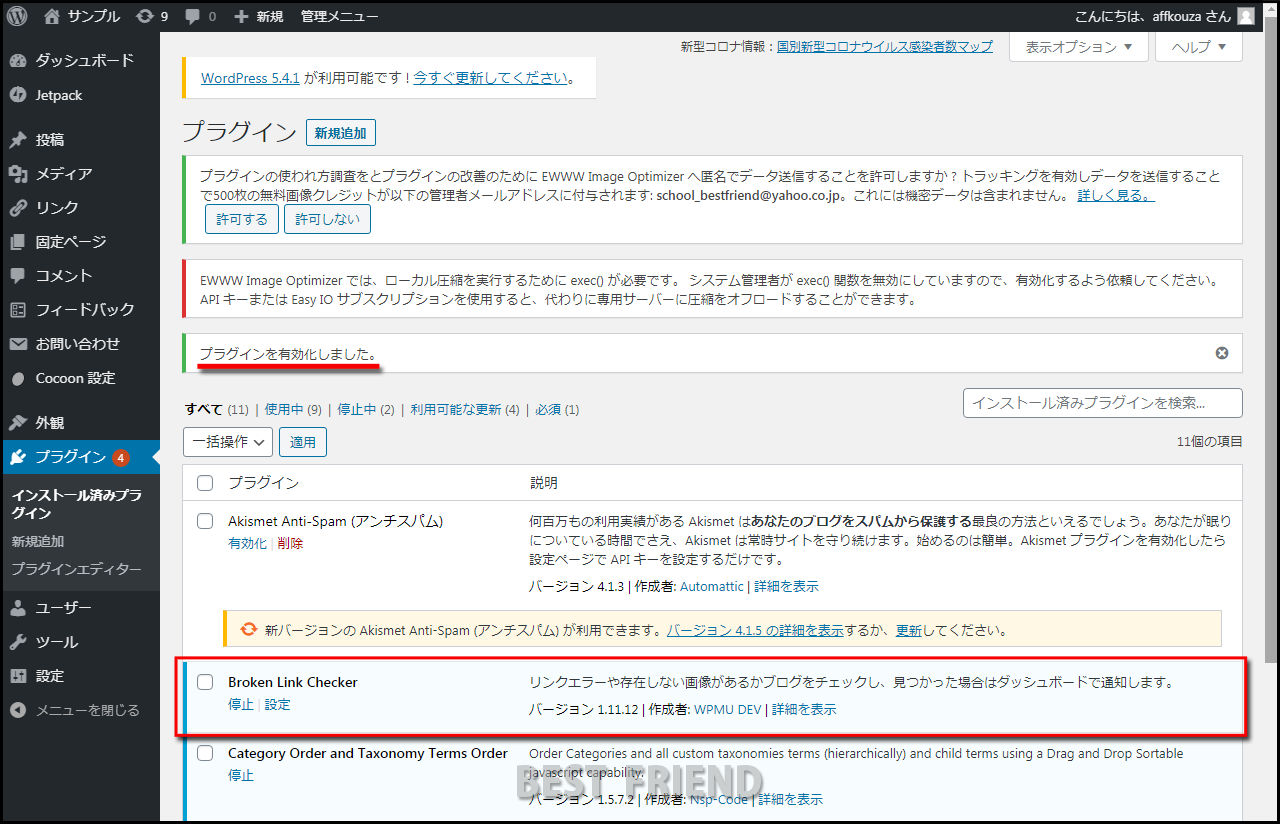Click 停止 under Category Order plugin
The width and height of the screenshot is (1280, 824).
click(x=241, y=775)
